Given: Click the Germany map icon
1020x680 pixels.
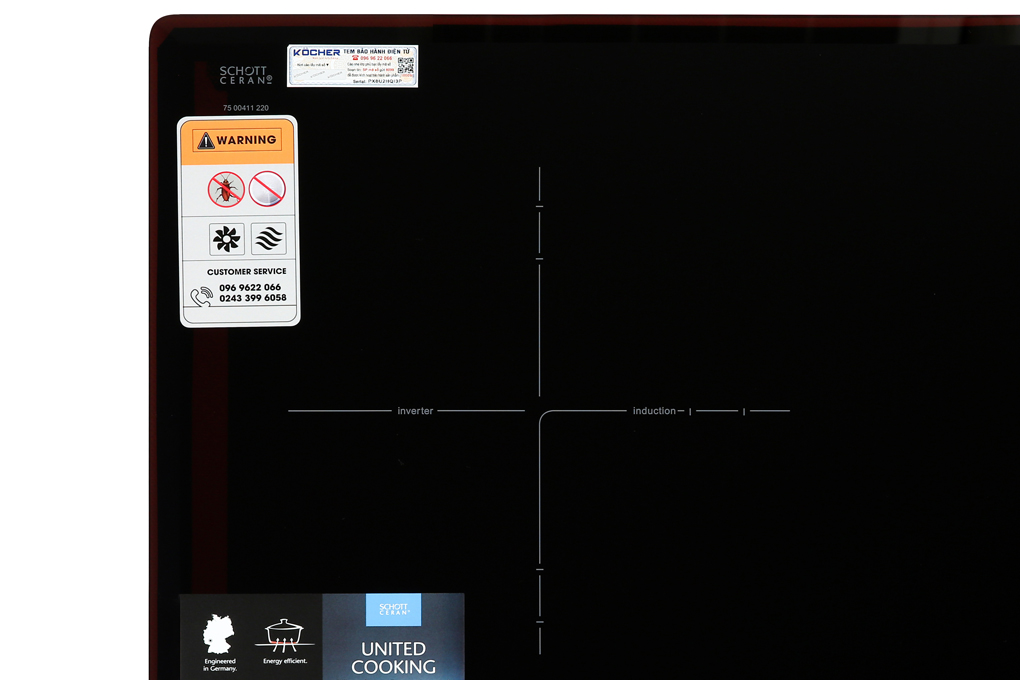Looking at the screenshot, I should (219, 634).
